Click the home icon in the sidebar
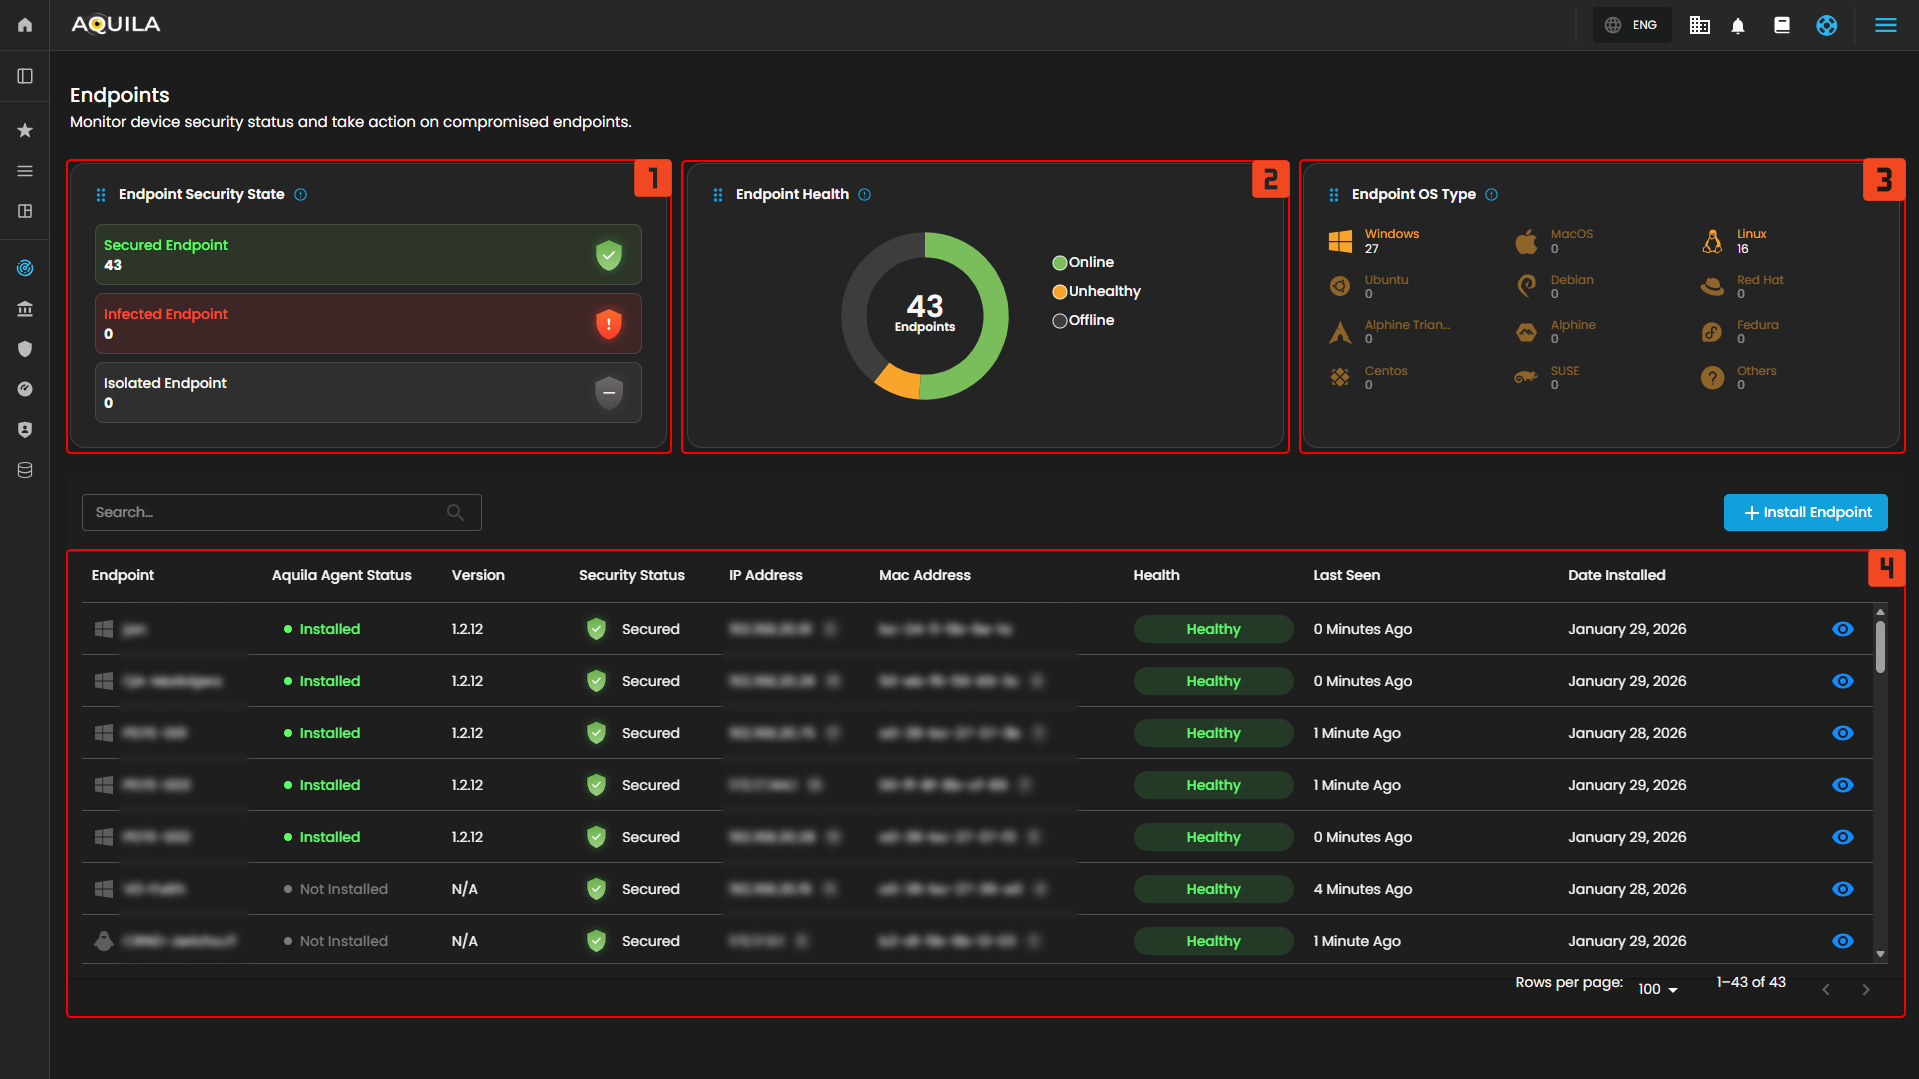This screenshot has width=1919, height=1079. click(x=25, y=25)
